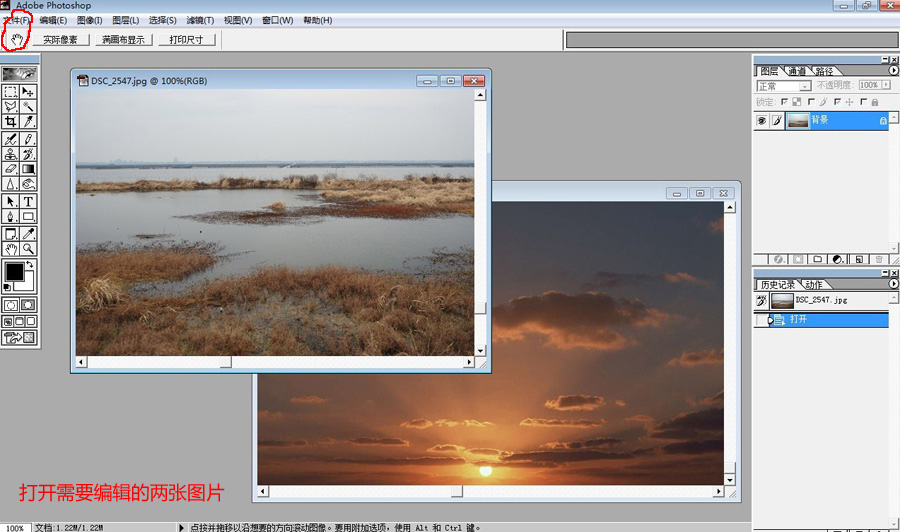The height and width of the screenshot is (532, 900).
Task: Open the History panel flyout menu
Action: [x=893, y=284]
